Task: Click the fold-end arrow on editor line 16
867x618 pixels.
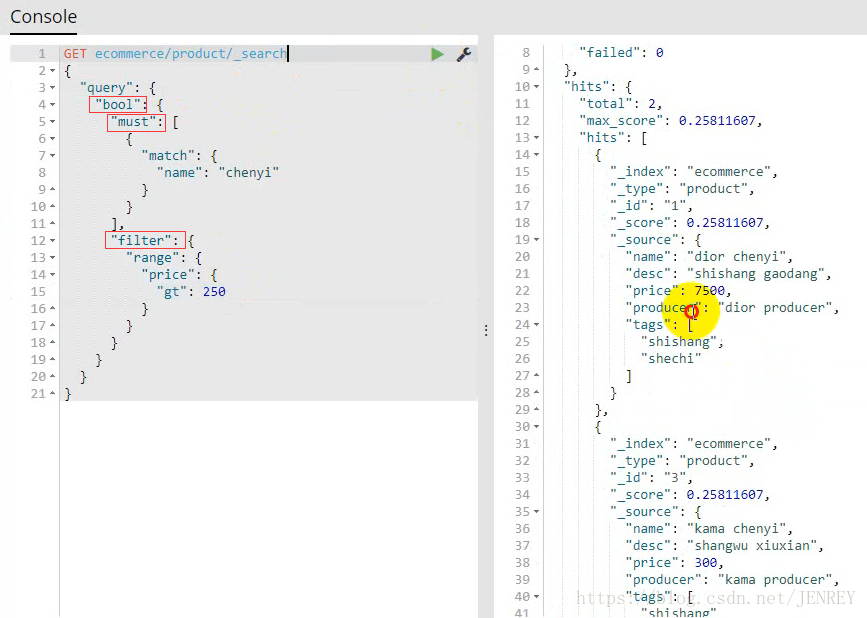Action: pyautogui.click(x=53, y=308)
